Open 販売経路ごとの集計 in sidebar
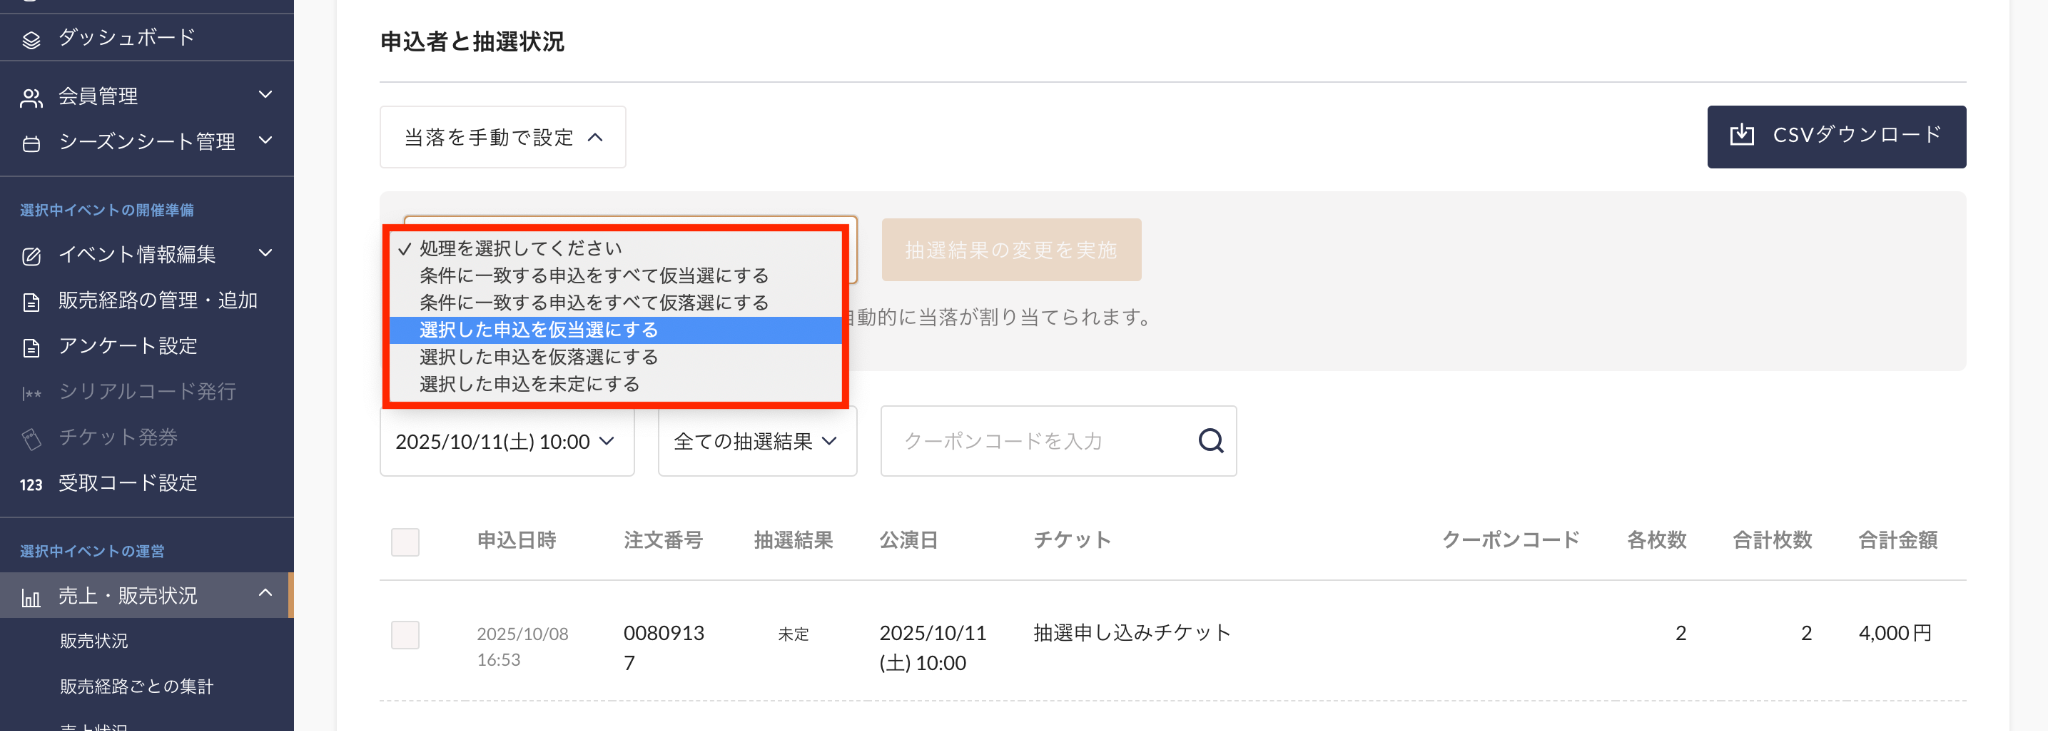 (137, 687)
